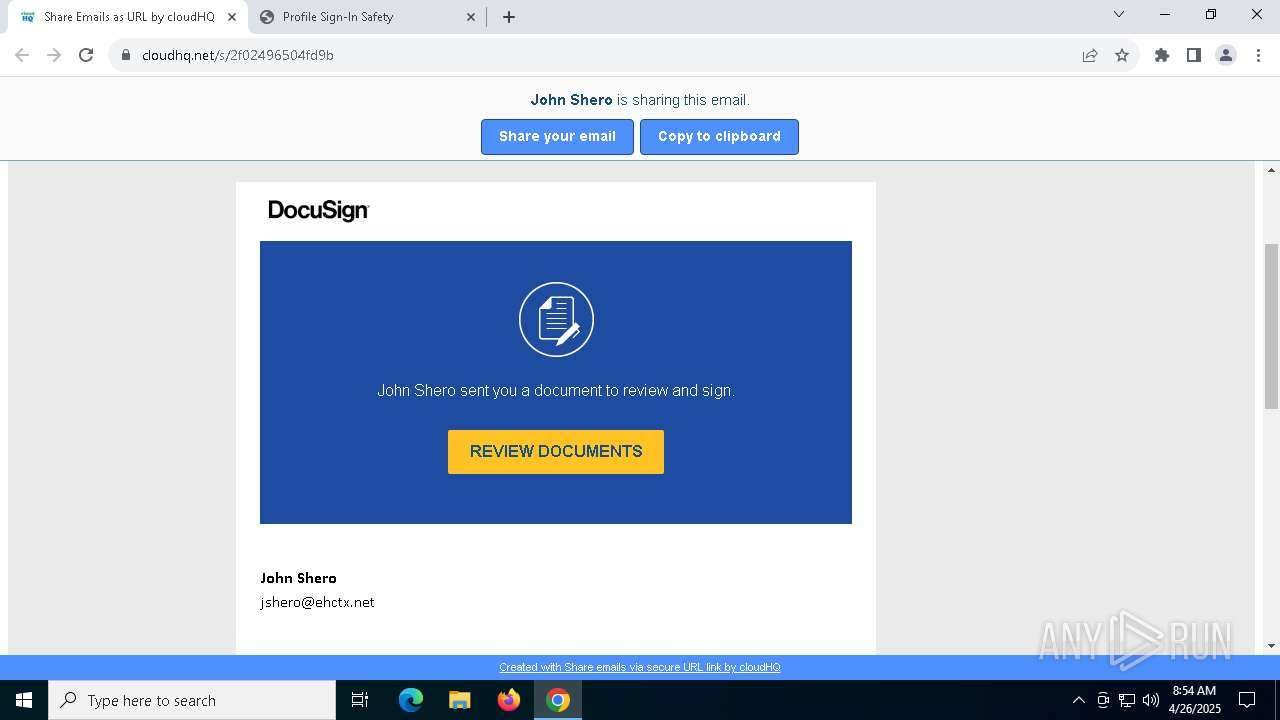Click the bold John Shero signature name
This screenshot has height=720, width=1280.
click(x=298, y=578)
